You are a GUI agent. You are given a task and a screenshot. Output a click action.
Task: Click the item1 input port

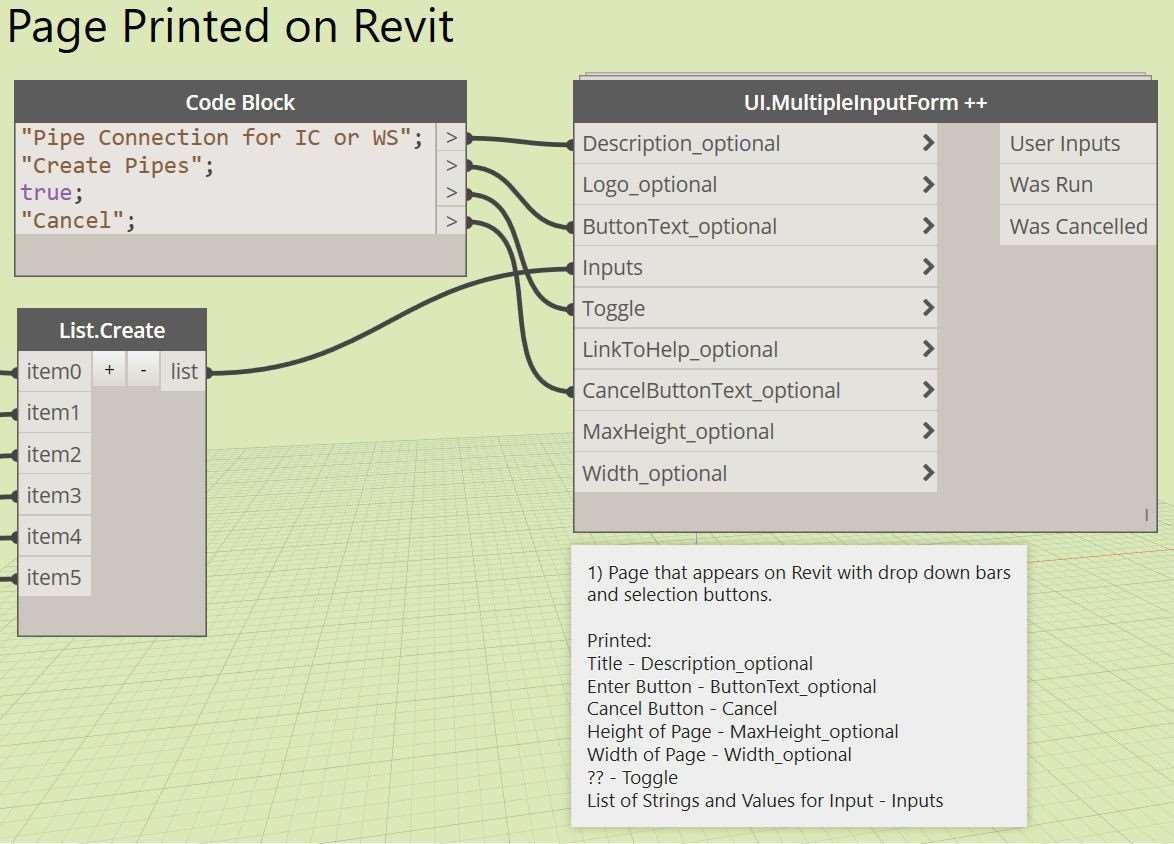(x=54, y=412)
